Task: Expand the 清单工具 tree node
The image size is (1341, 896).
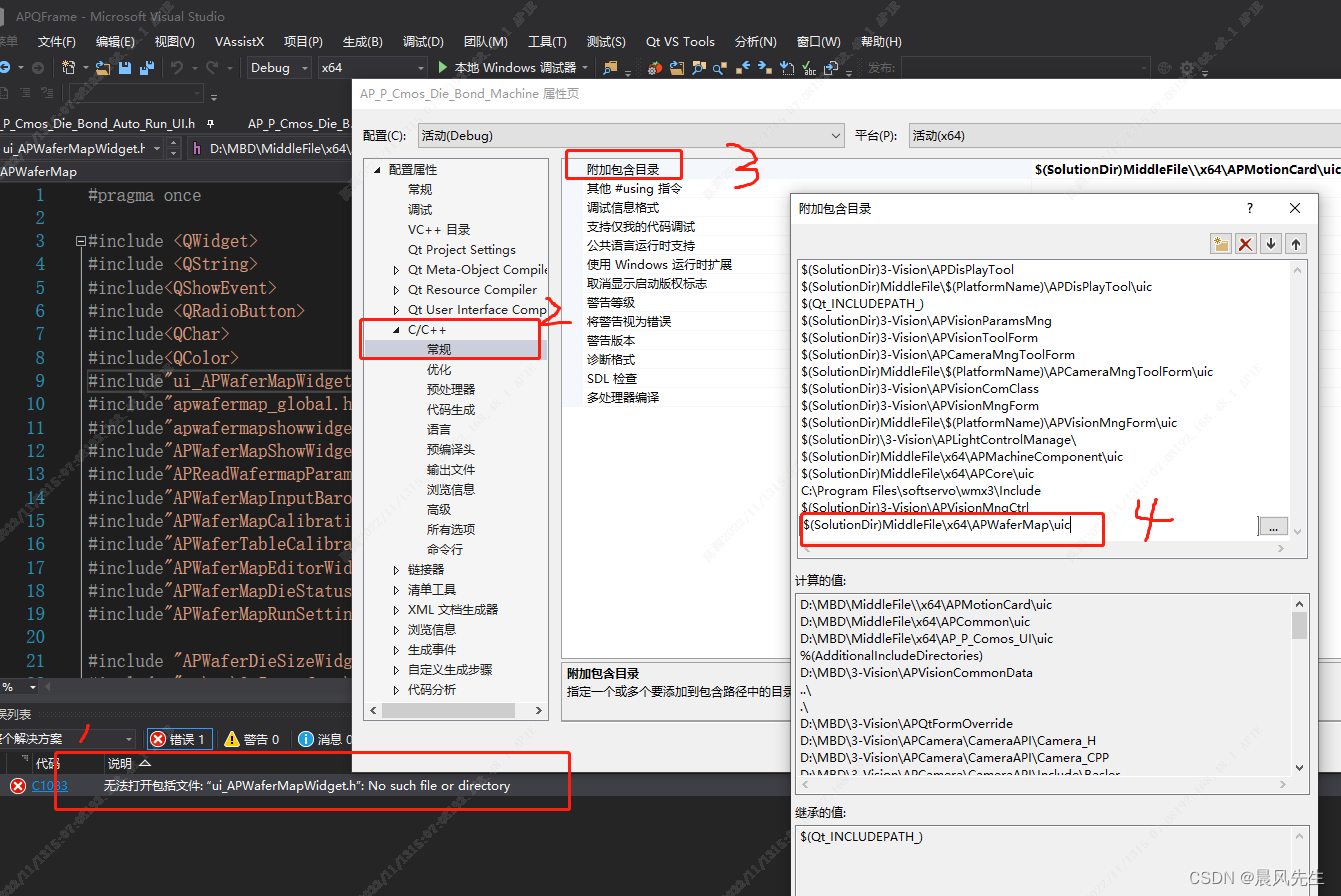Action: [396, 589]
